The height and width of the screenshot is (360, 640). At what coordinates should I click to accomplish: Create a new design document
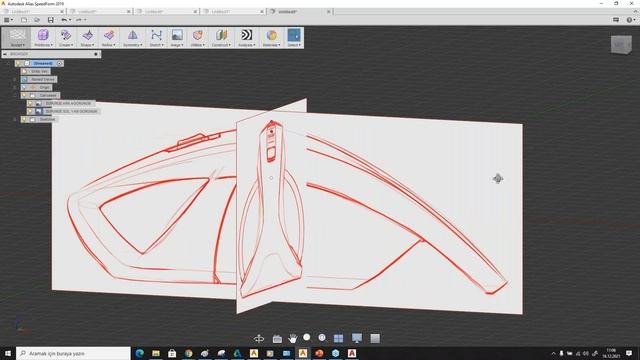click(24, 20)
